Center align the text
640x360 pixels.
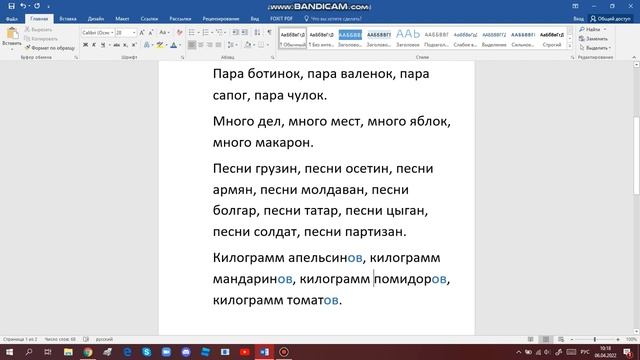(x=200, y=45)
